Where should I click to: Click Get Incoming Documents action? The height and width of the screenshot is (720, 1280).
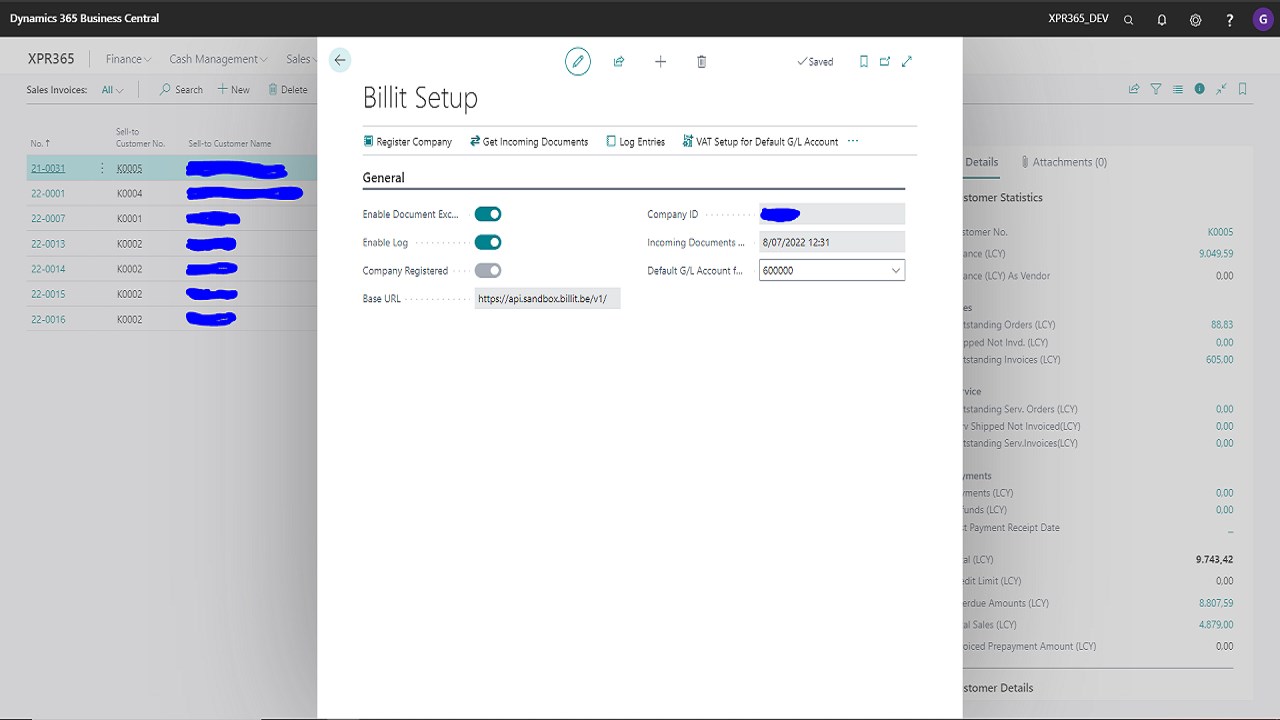coord(529,142)
